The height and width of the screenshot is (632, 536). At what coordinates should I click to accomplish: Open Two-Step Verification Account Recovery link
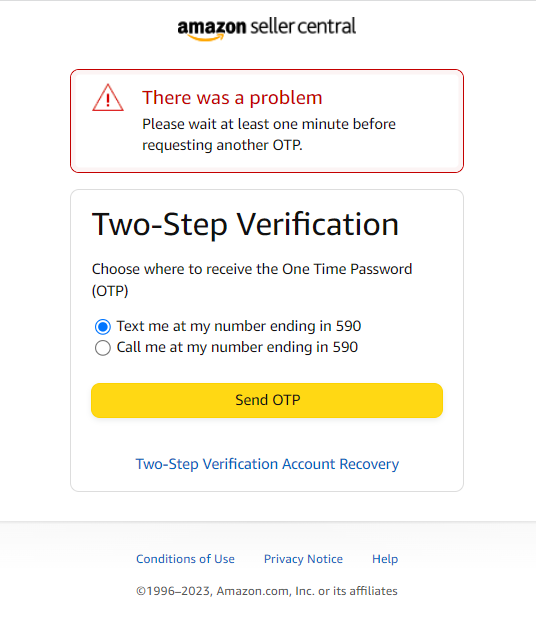pos(267,464)
